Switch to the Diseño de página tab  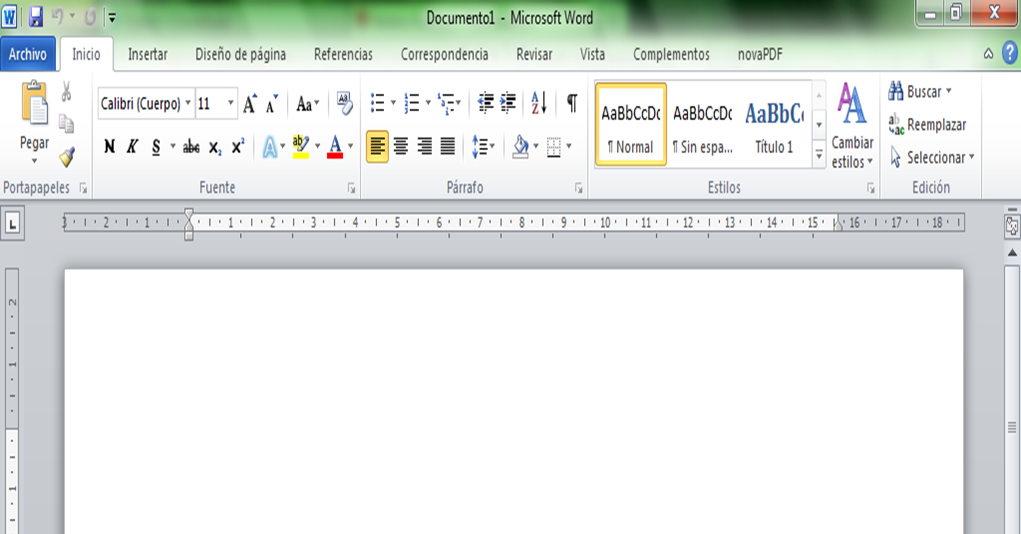click(x=240, y=55)
